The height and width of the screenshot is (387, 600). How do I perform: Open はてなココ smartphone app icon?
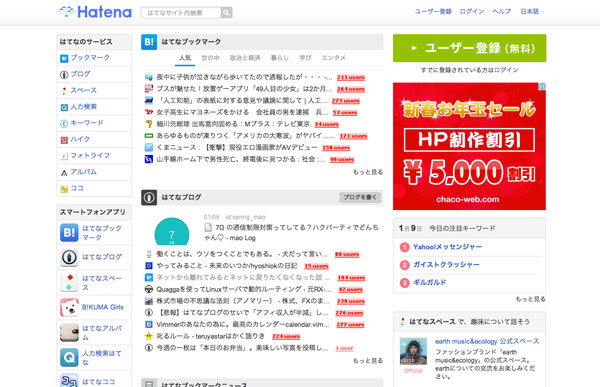coord(69,380)
